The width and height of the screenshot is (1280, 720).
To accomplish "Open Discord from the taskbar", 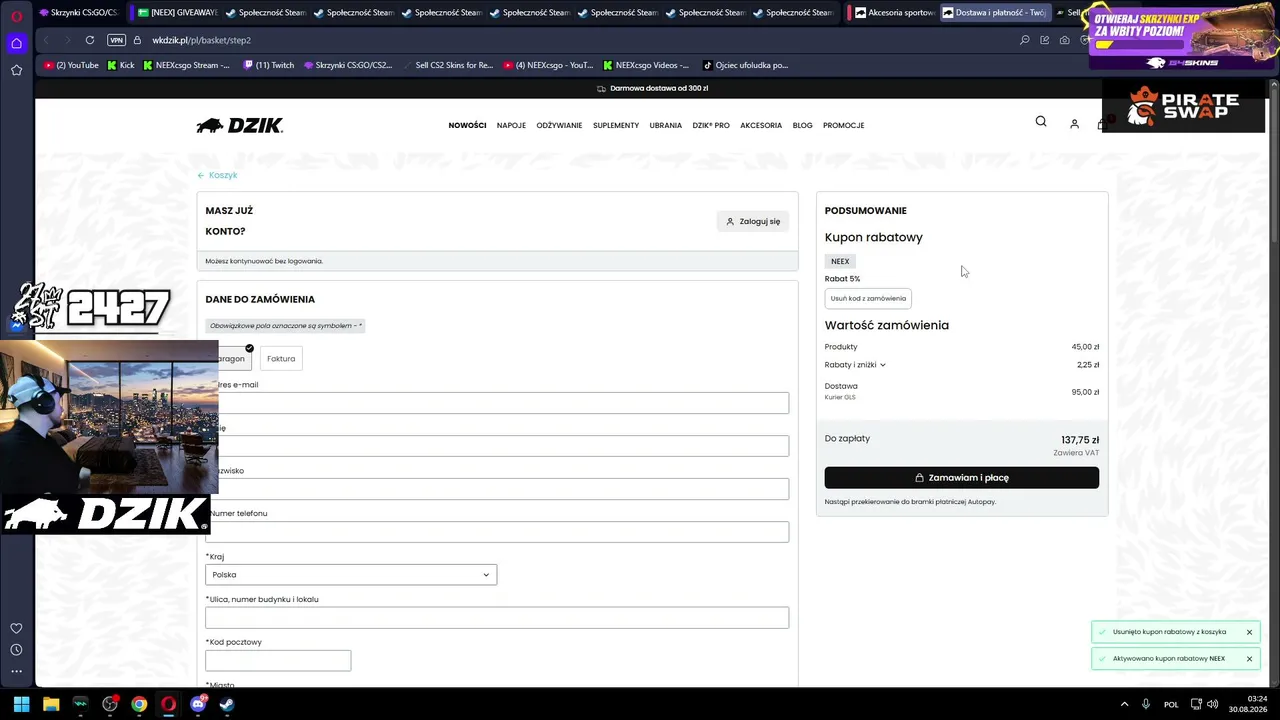I will (x=198, y=704).
